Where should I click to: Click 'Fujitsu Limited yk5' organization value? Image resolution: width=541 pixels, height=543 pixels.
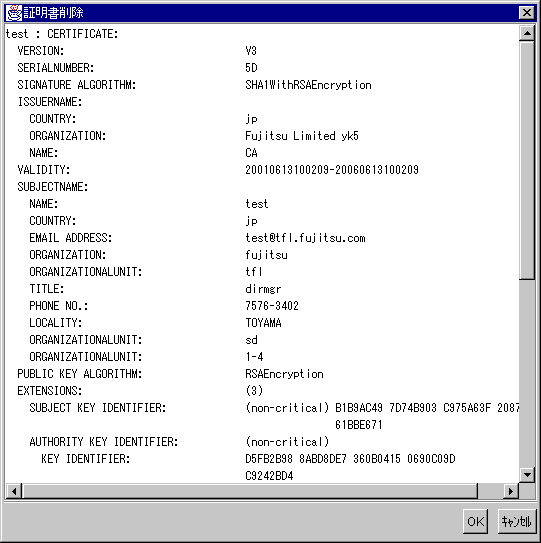pyautogui.click(x=302, y=136)
